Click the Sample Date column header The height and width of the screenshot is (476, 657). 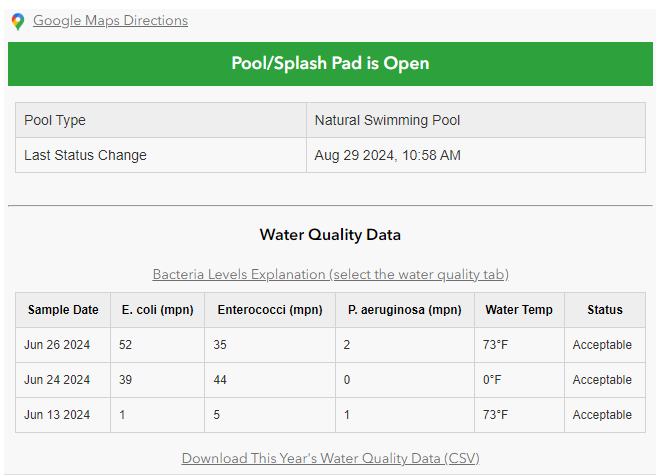[x=63, y=310]
